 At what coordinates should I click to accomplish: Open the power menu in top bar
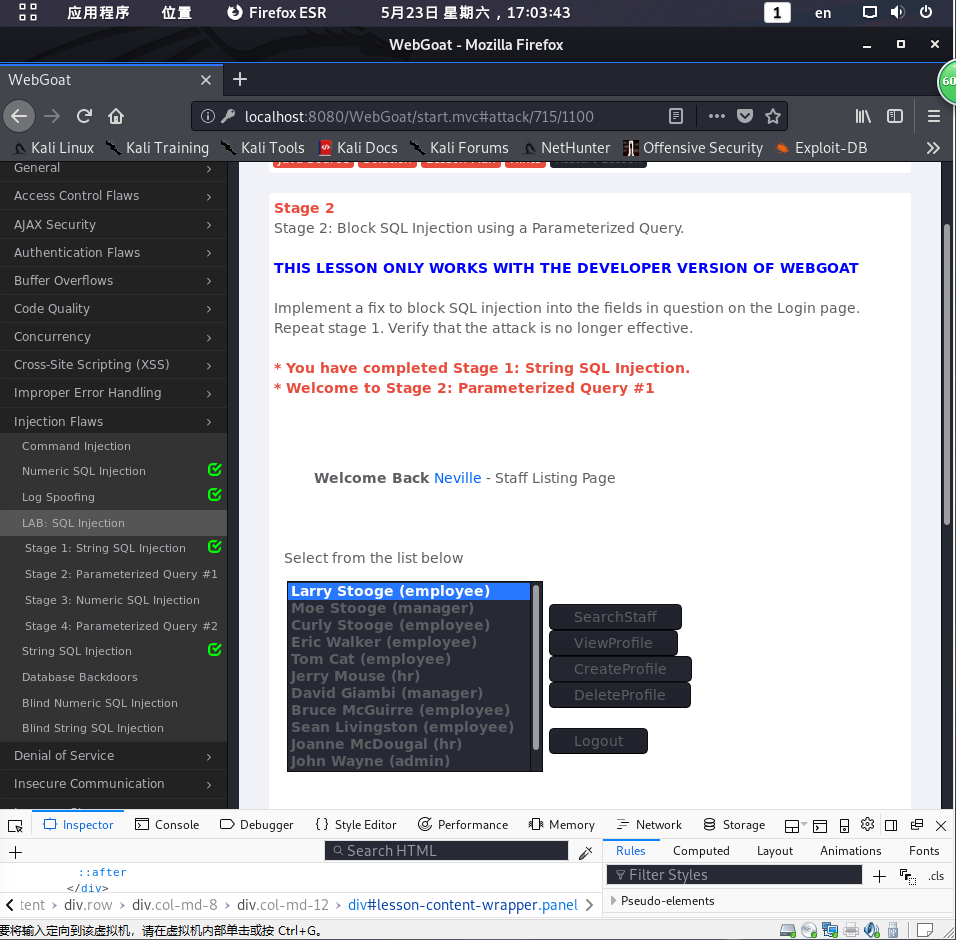pos(926,12)
